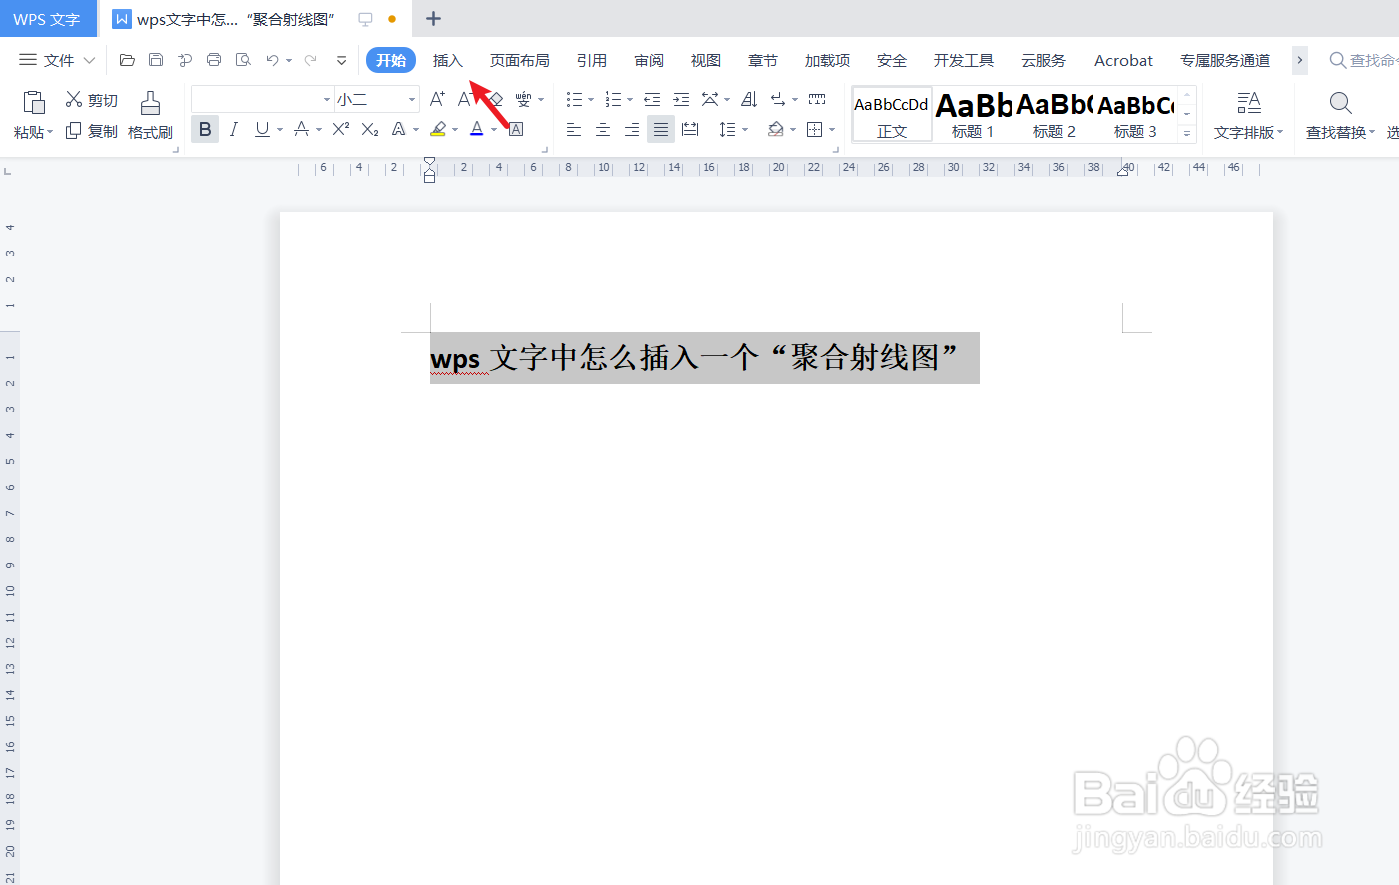Image resolution: width=1399 pixels, height=885 pixels.
Task: Set Align Right paragraph alignment
Action: point(632,129)
